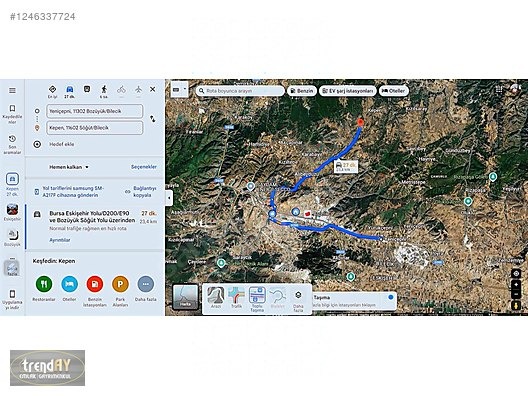The height and width of the screenshot is (396, 528).
Task: Switch to Harita map layer thumbnail
Action: pos(185,297)
